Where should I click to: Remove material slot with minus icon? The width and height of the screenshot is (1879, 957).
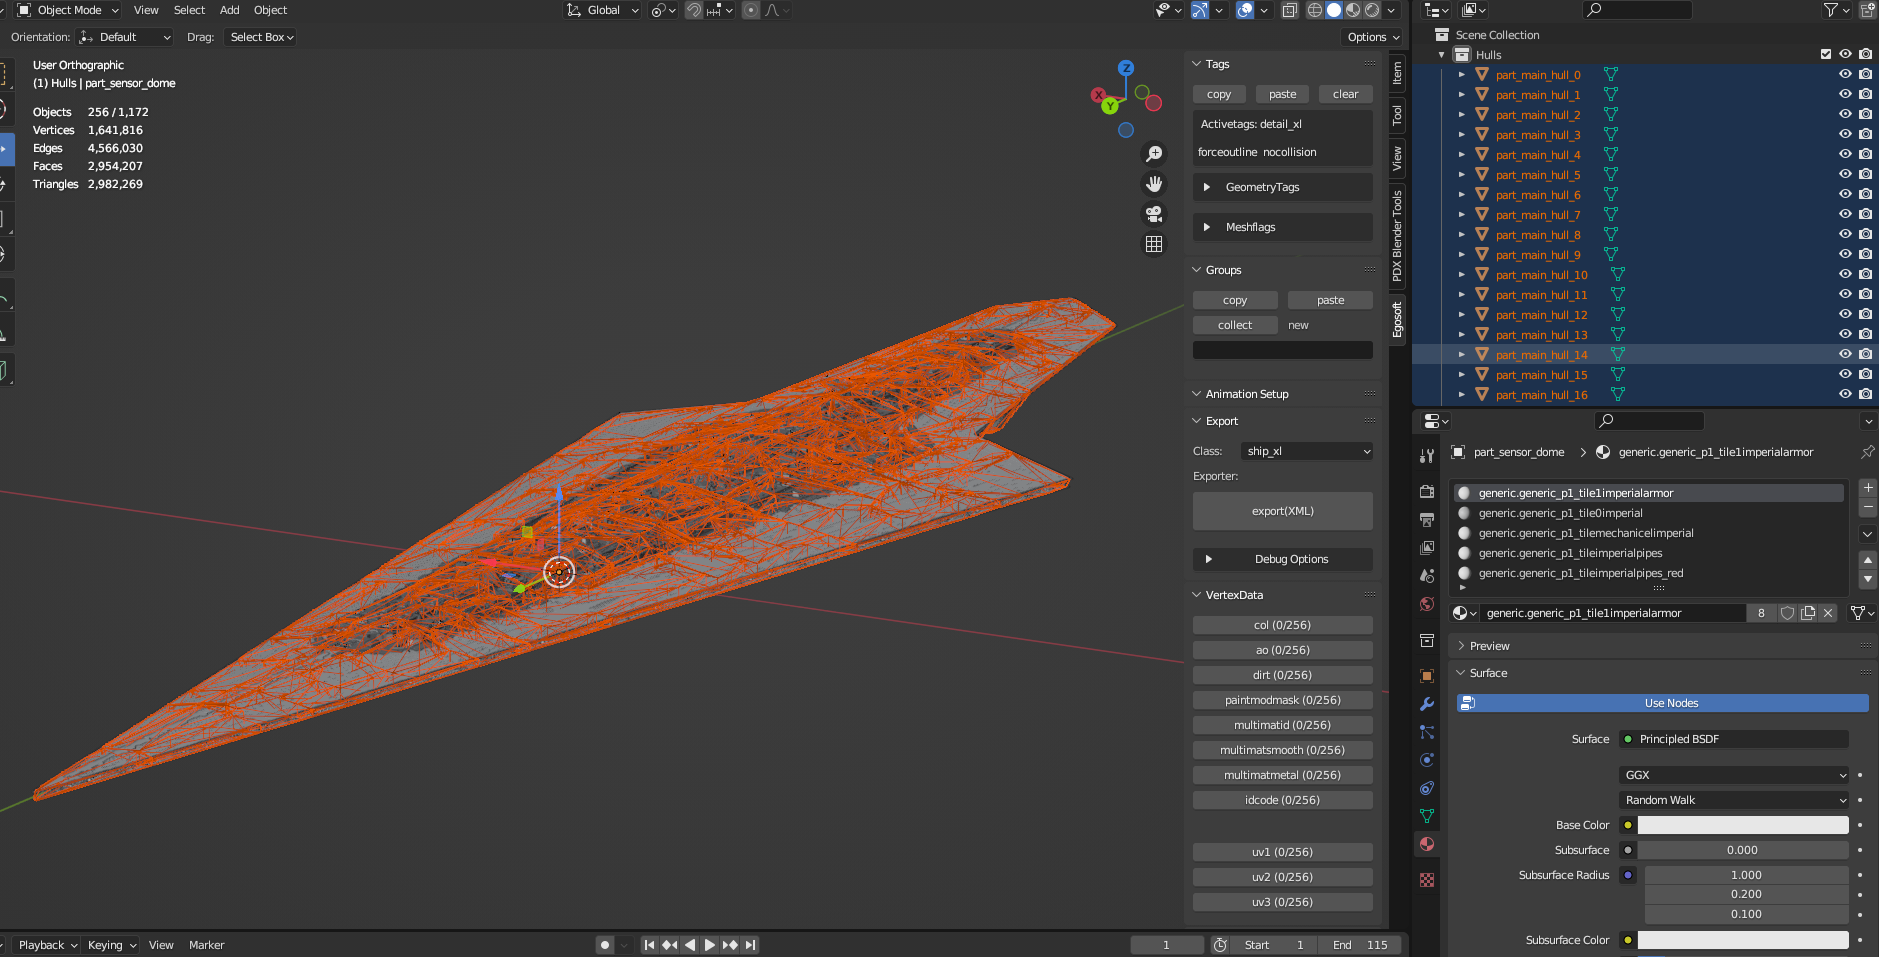1868,507
